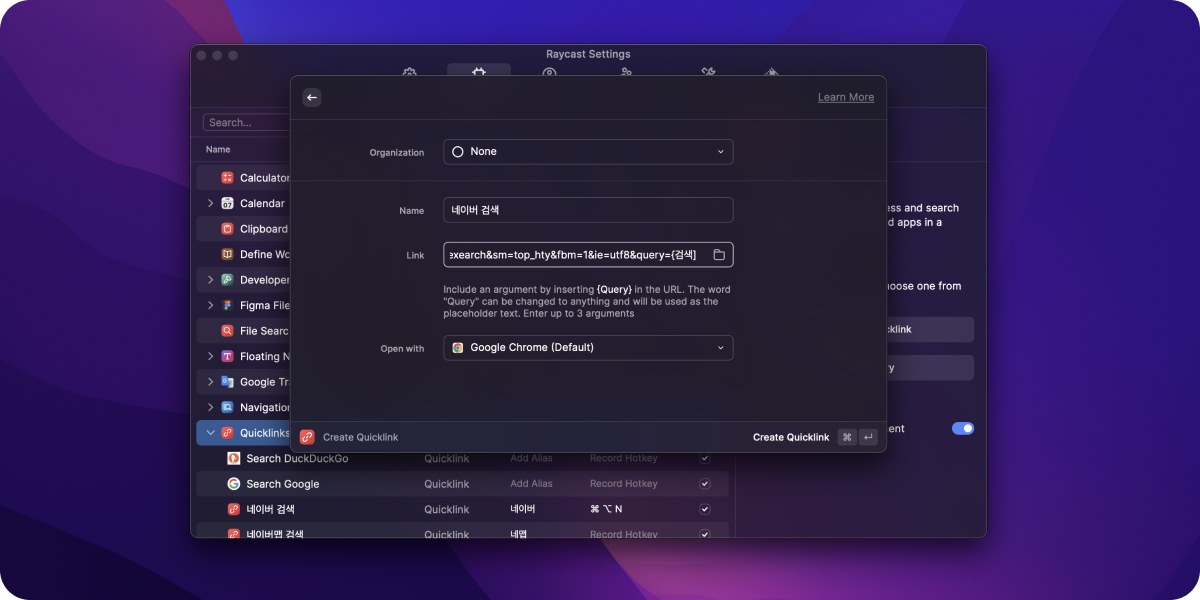Click the File Search extension icon
This screenshot has height=600, width=1200.
pyautogui.click(x=227, y=331)
